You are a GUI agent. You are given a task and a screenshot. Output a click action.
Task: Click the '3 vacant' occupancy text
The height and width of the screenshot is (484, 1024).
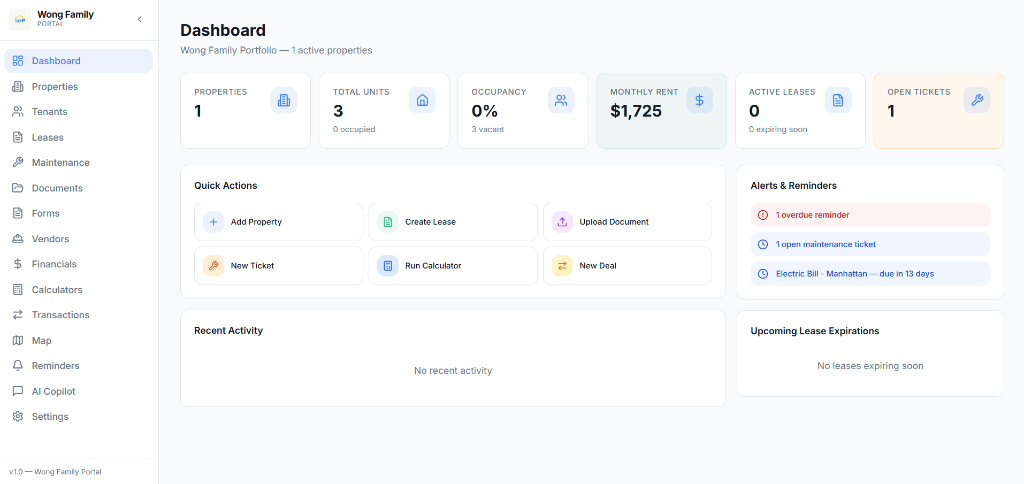tap(488, 129)
